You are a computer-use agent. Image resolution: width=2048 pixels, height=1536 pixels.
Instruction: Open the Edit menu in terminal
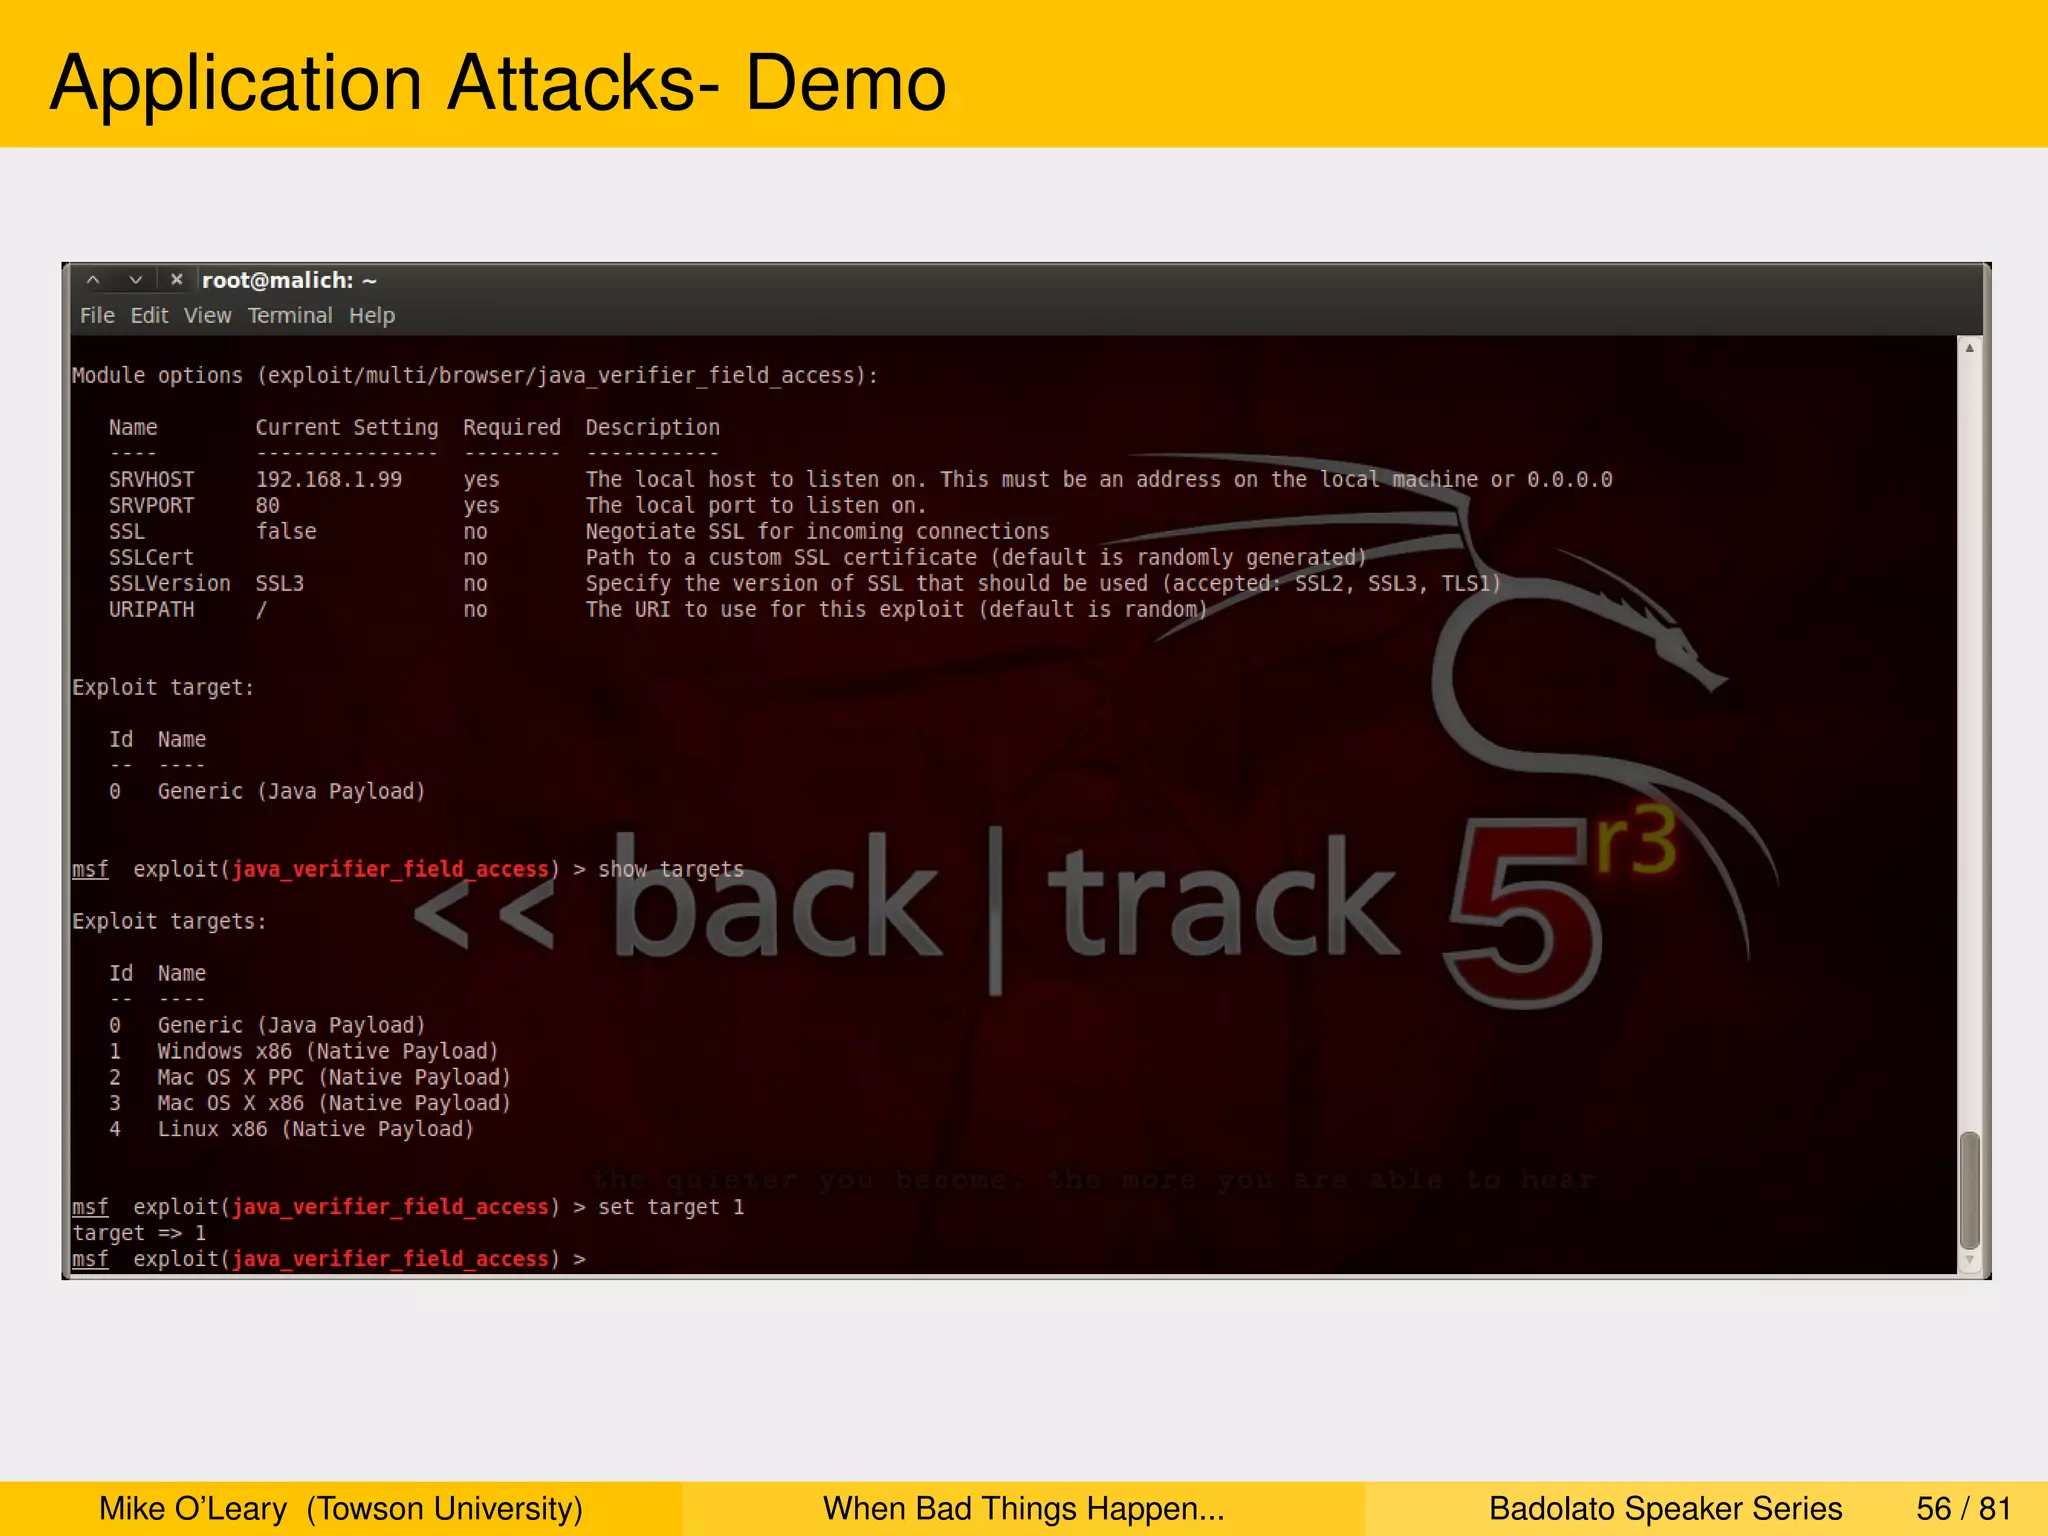click(149, 316)
